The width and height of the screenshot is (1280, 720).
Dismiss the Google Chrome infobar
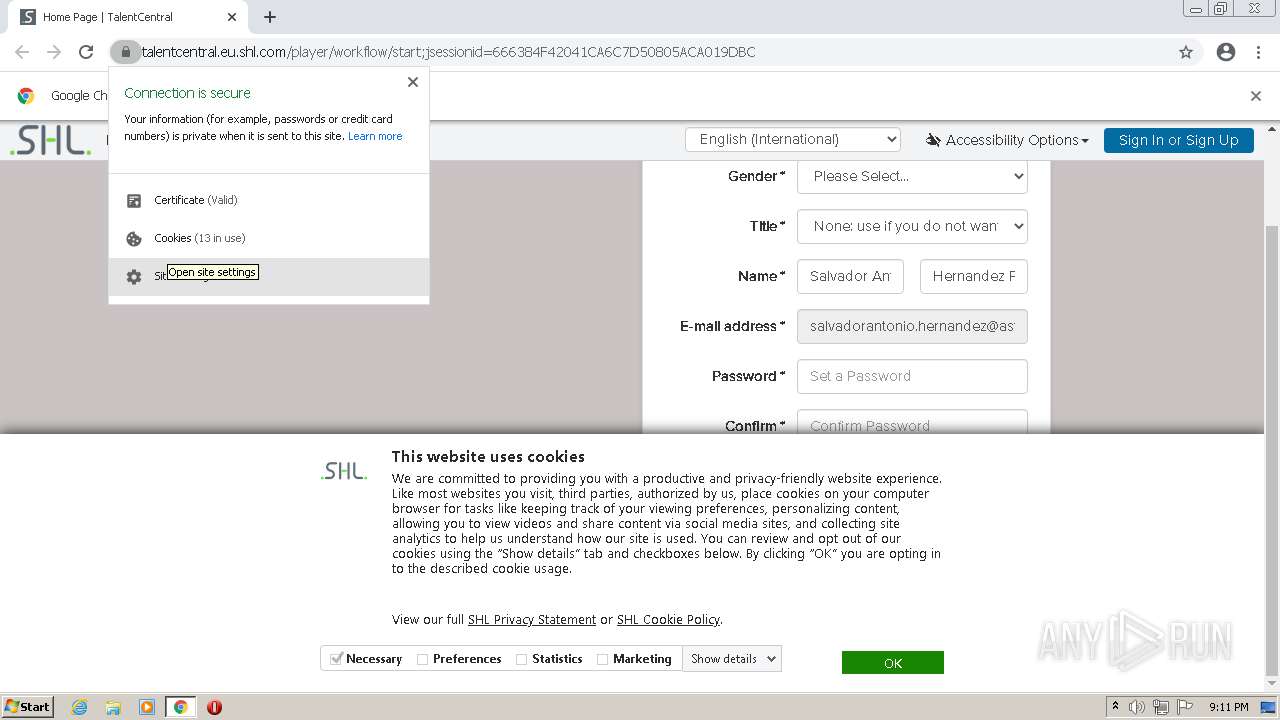pos(1256,96)
